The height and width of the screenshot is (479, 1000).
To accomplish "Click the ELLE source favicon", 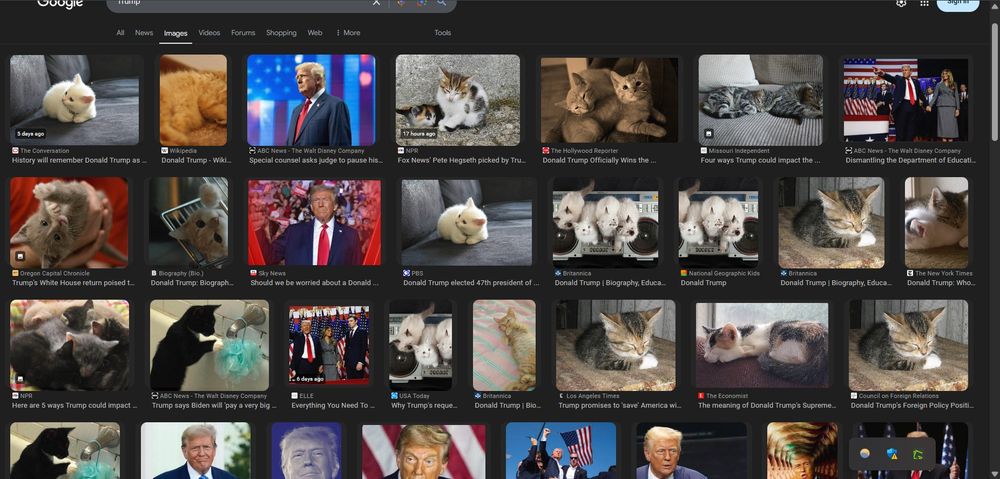I will pyautogui.click(x=295, y=395).
